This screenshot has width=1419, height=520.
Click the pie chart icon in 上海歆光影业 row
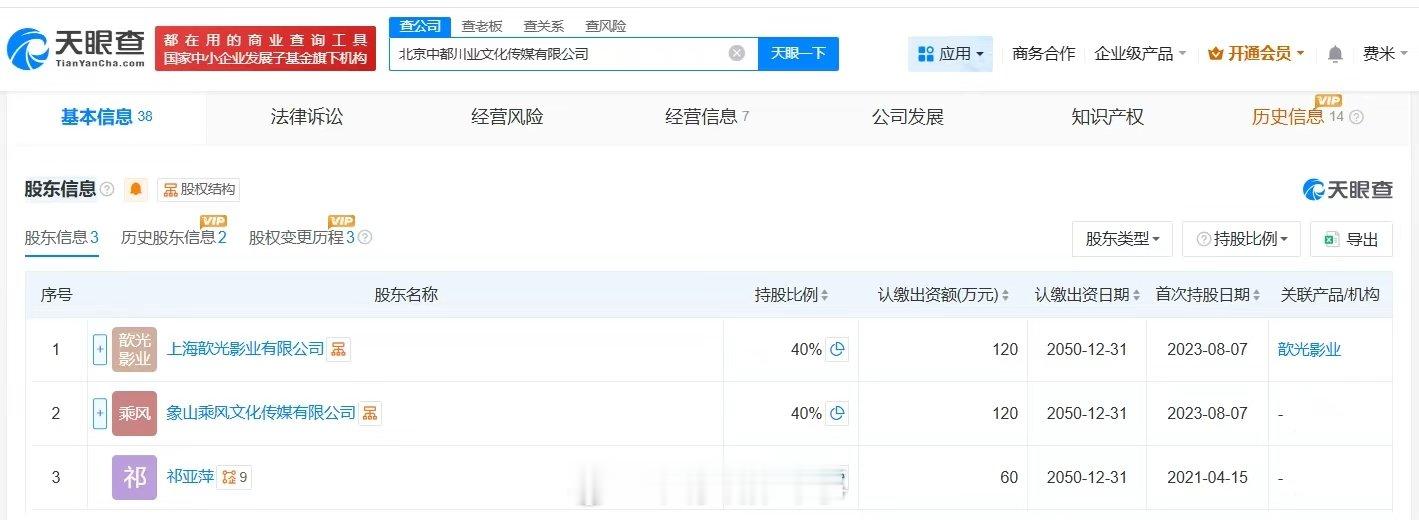click(838, 349)
